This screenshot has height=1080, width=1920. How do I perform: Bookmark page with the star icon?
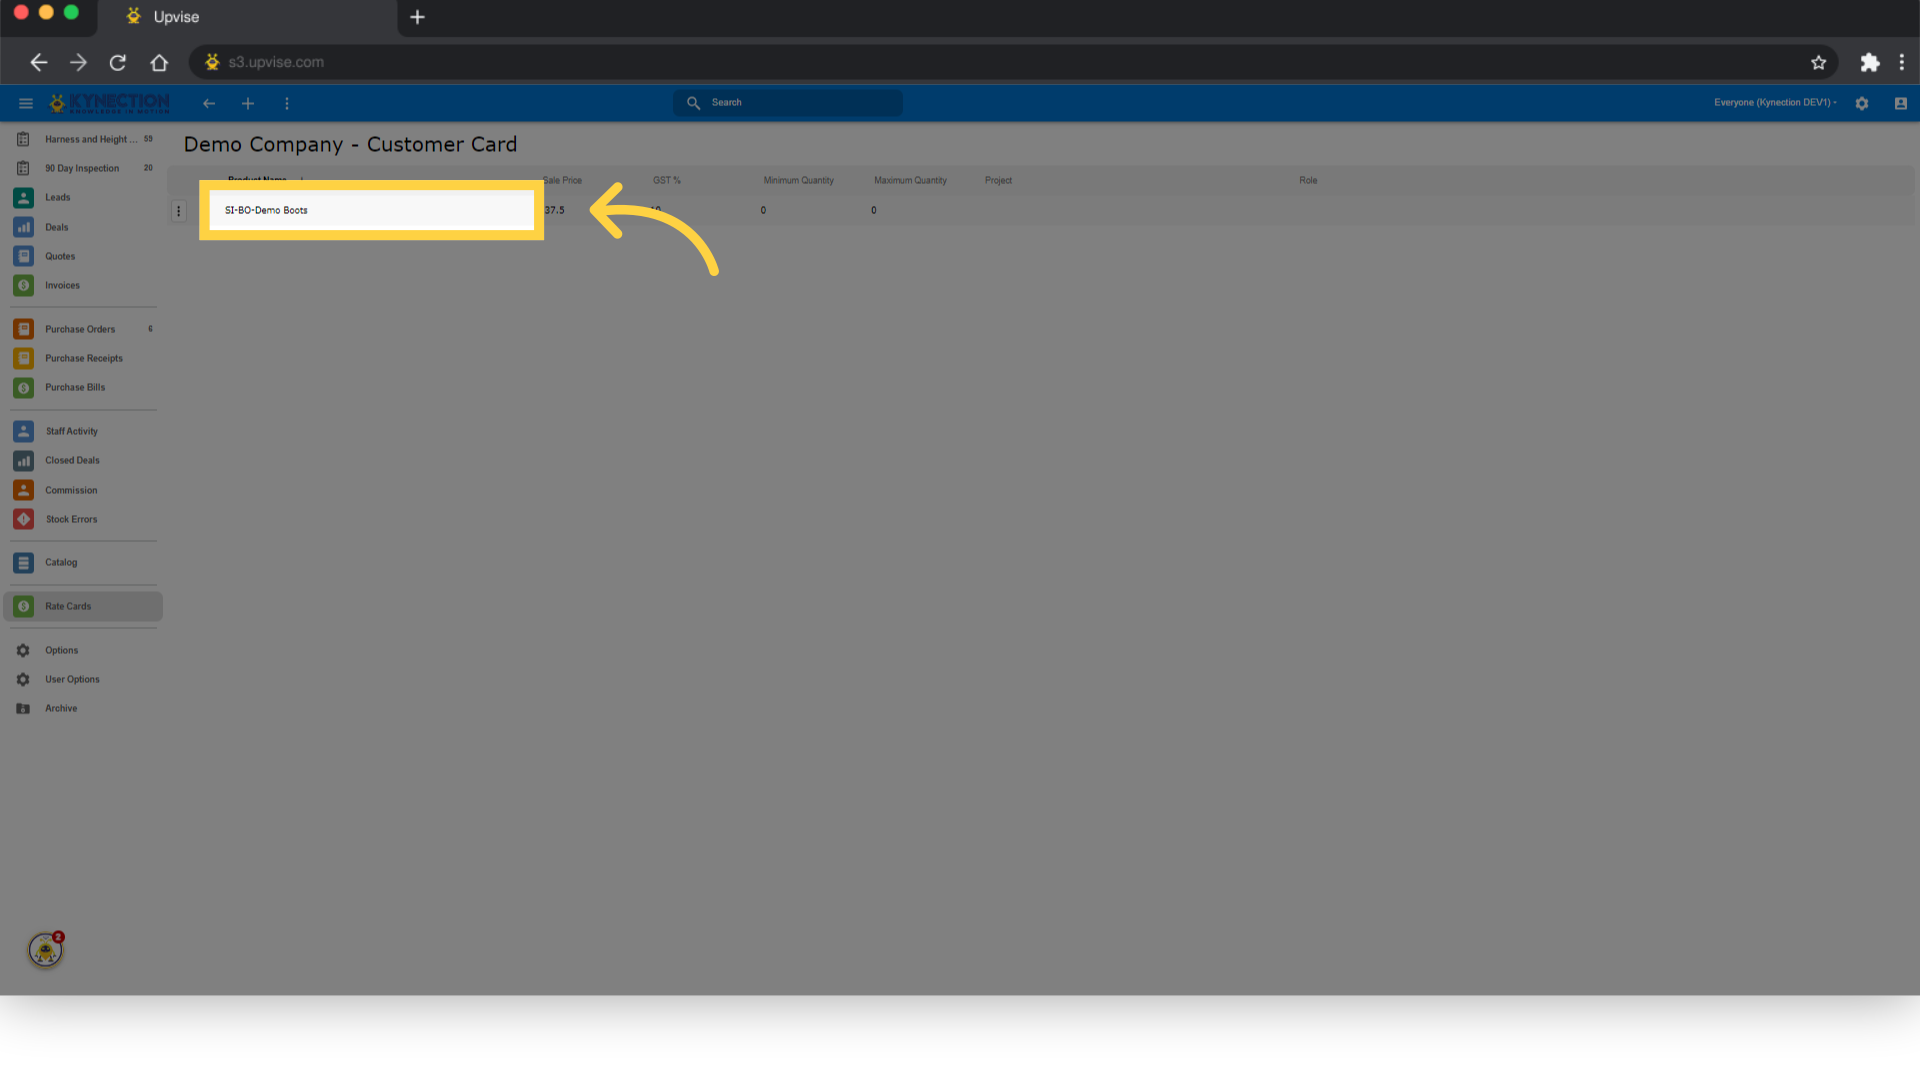click(1818, 62)
